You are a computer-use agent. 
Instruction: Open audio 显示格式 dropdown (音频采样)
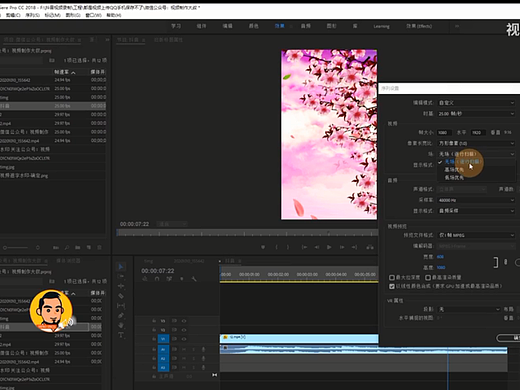tap(476, 211)
